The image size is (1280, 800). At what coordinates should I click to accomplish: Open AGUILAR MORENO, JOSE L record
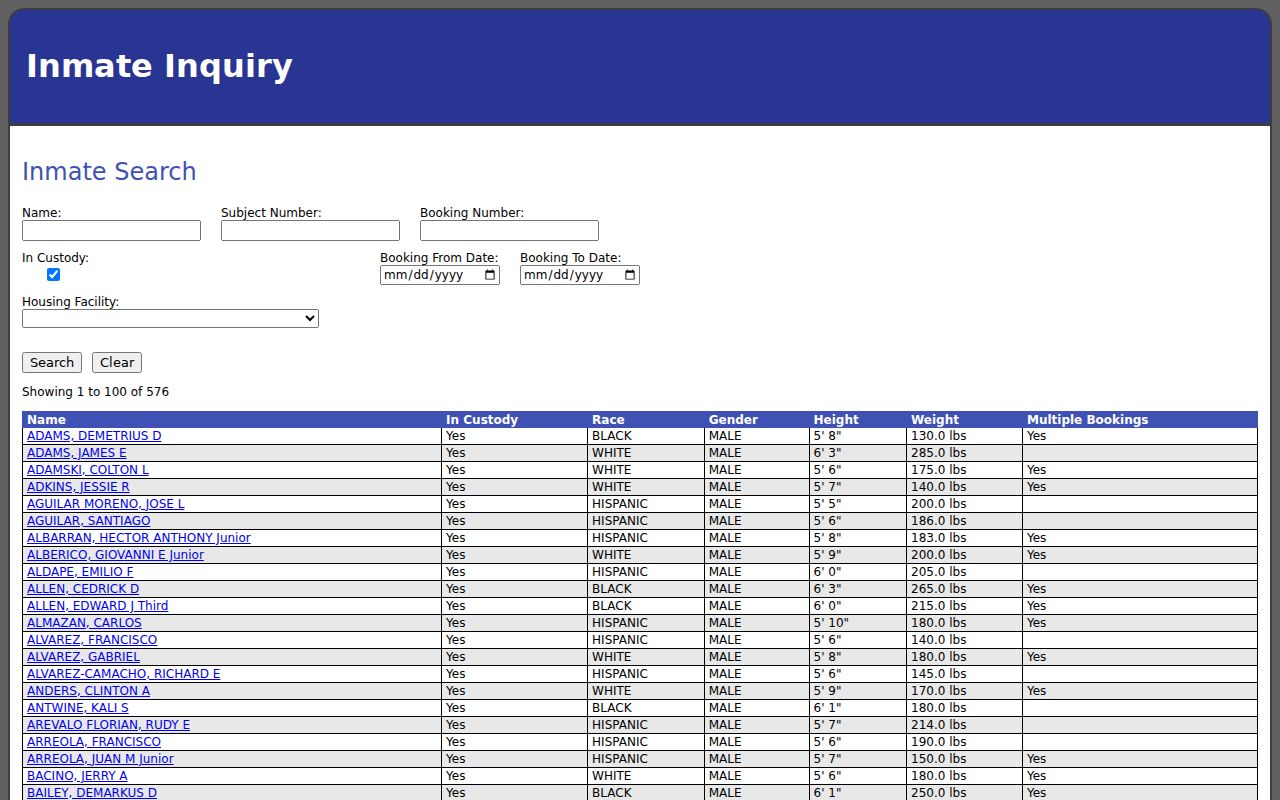(x=106, y=504)
